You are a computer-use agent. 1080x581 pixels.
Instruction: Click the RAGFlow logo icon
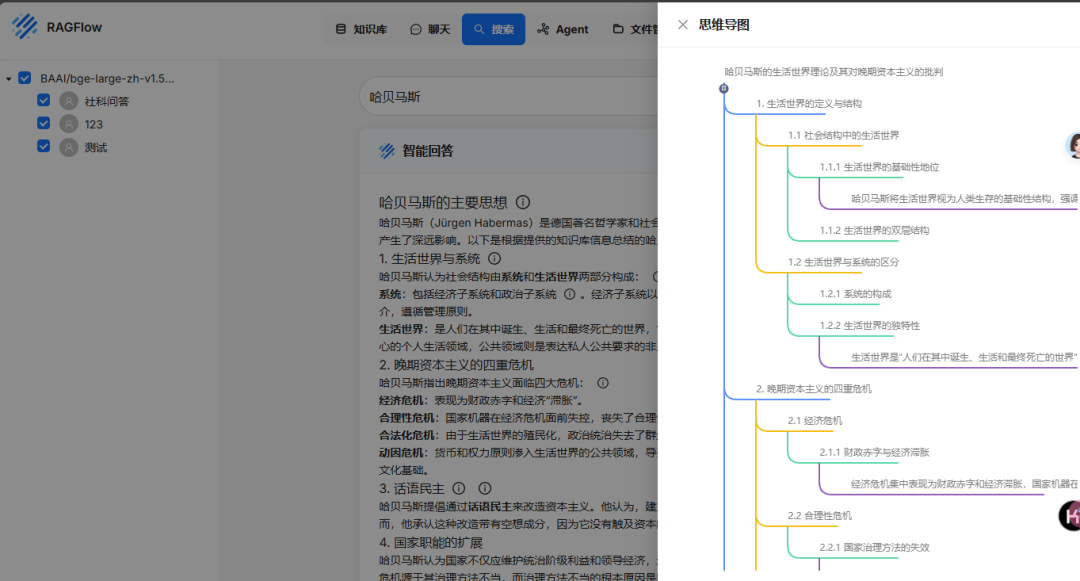(x=24, y=27)
